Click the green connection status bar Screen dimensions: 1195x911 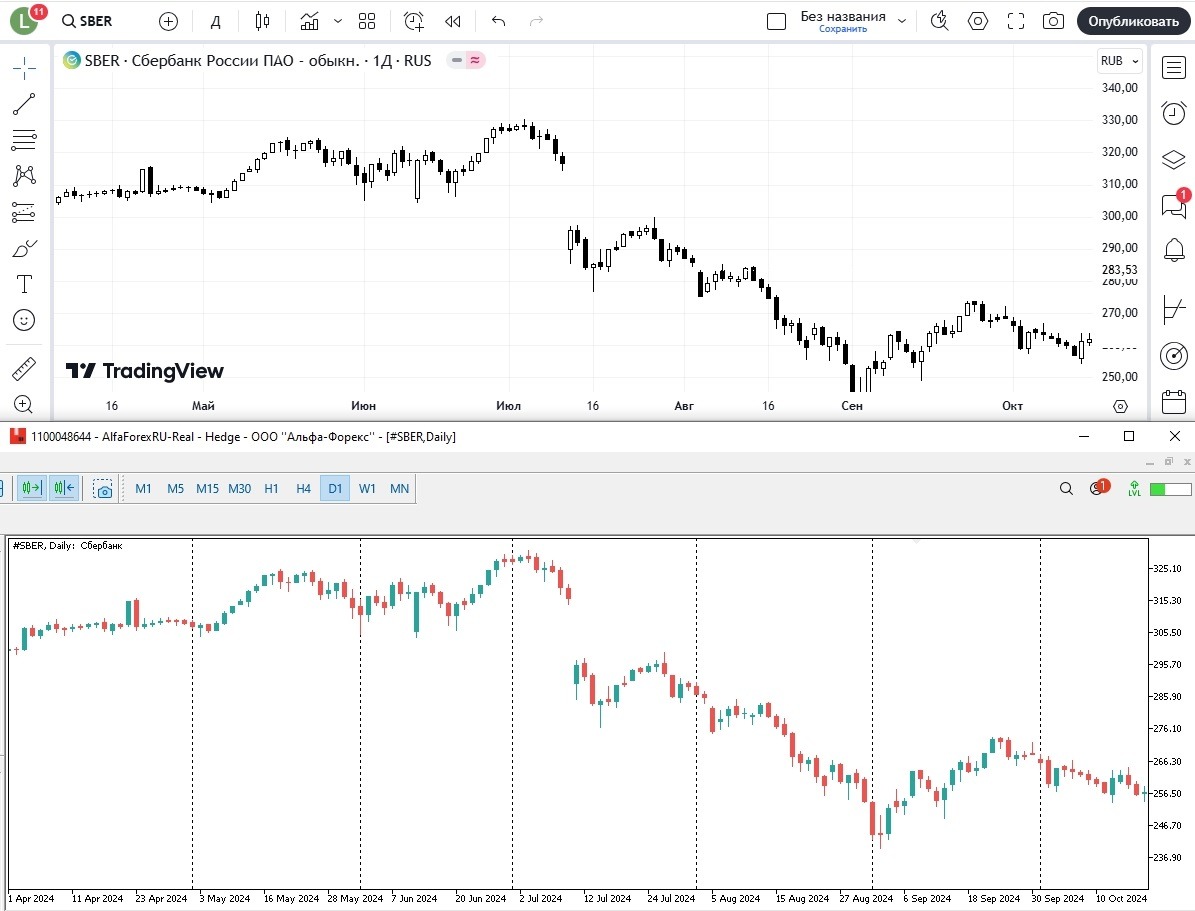coord(1171,489)
